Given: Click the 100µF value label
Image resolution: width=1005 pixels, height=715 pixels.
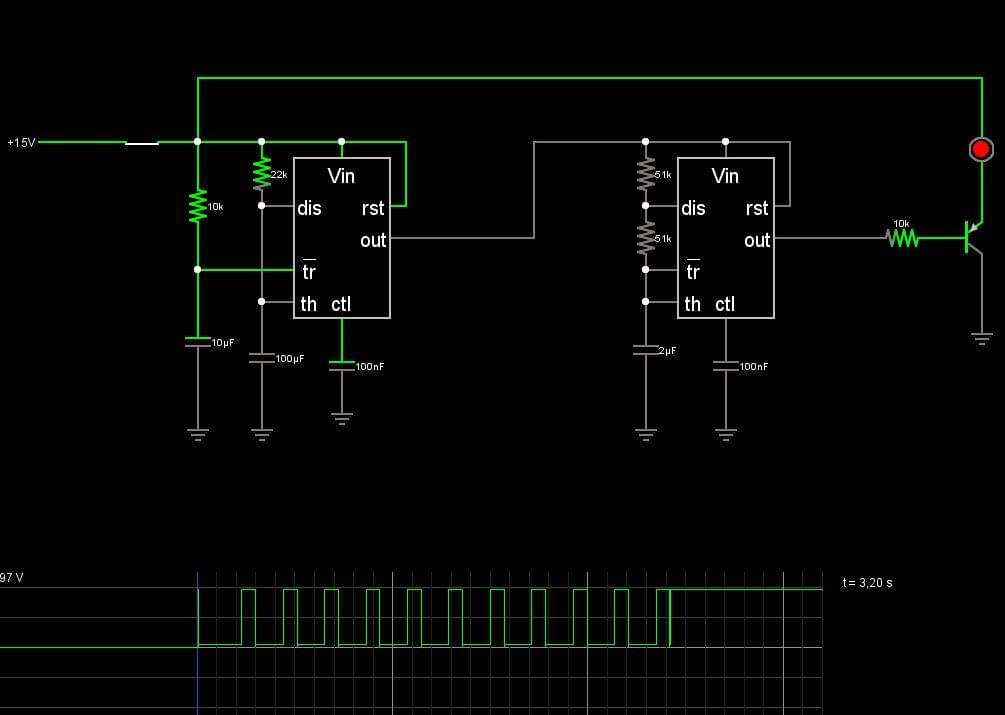Looking at the screenshot, I should 290,359.
